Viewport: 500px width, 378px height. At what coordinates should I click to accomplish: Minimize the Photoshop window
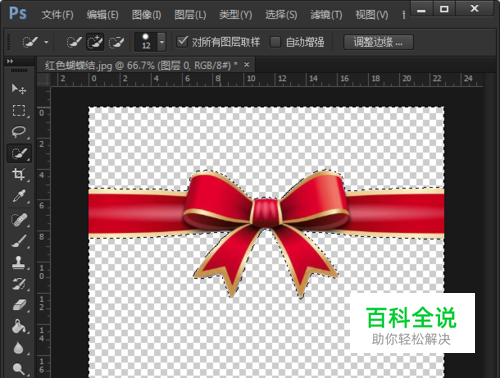(421, 9)
